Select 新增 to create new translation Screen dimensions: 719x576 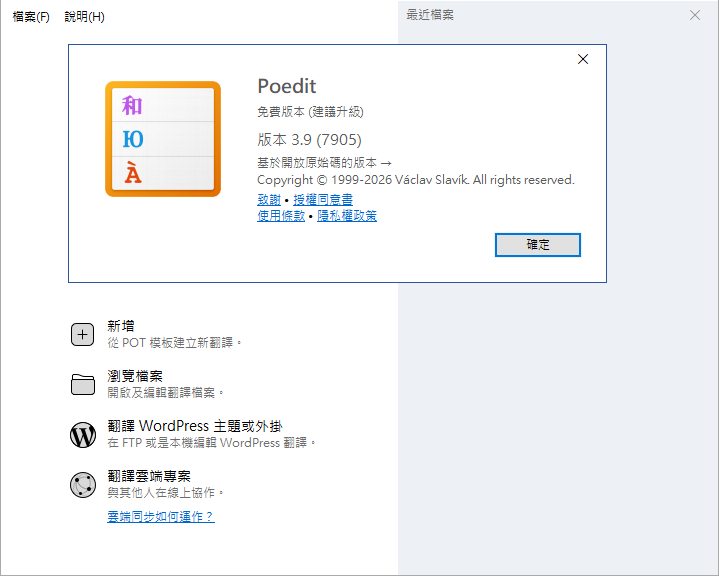click(121, 326)
